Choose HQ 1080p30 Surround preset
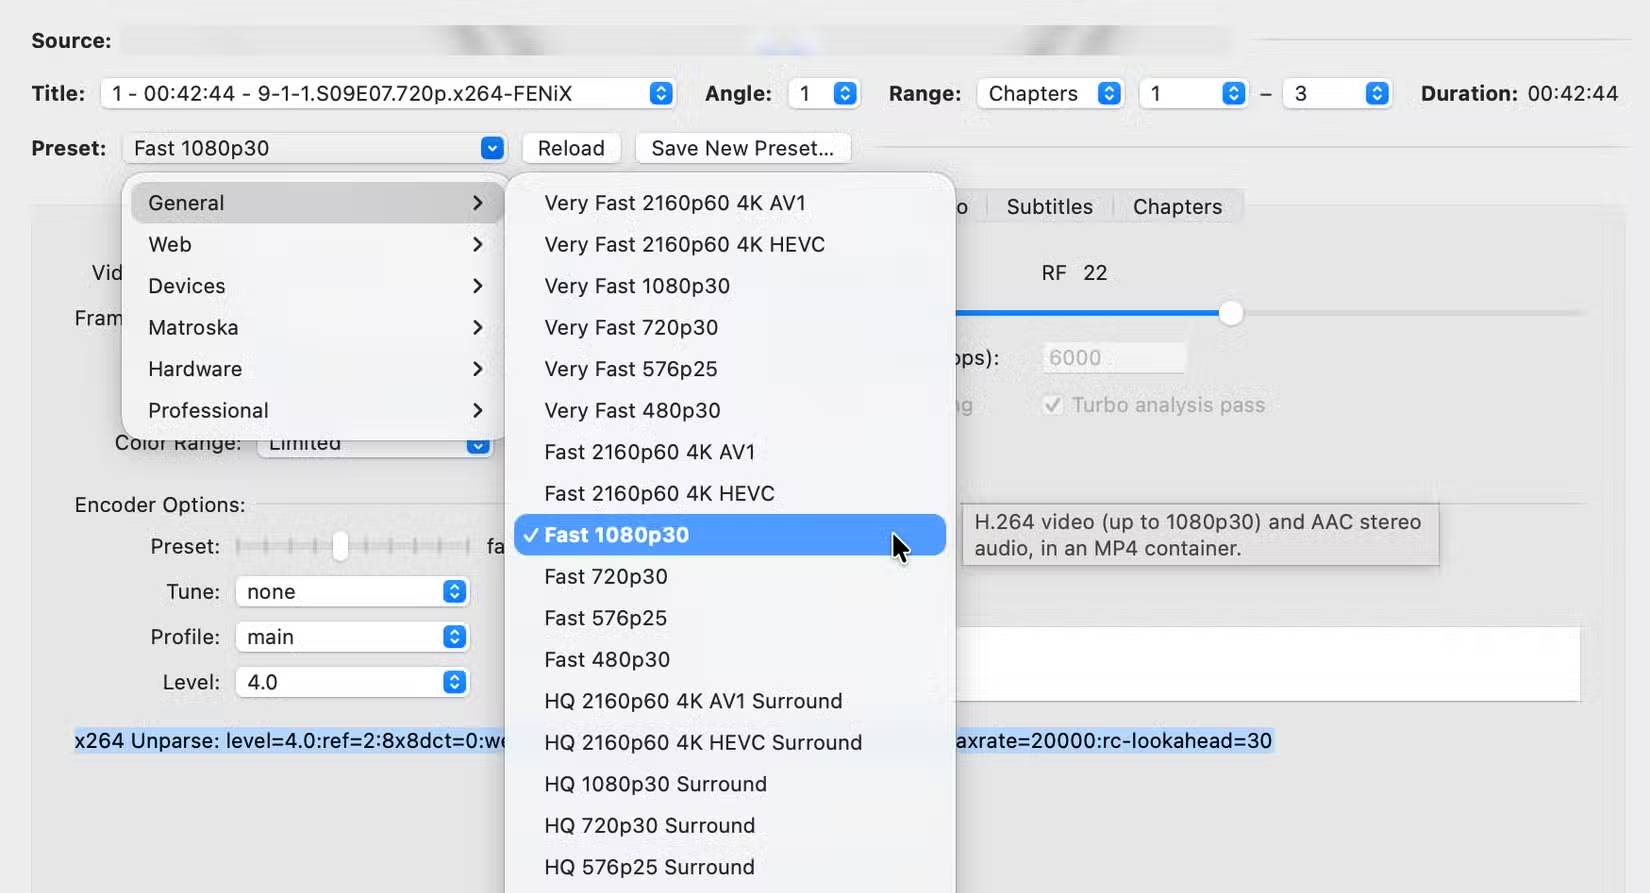The image size is (1650, 893). [x=655, y=784]
